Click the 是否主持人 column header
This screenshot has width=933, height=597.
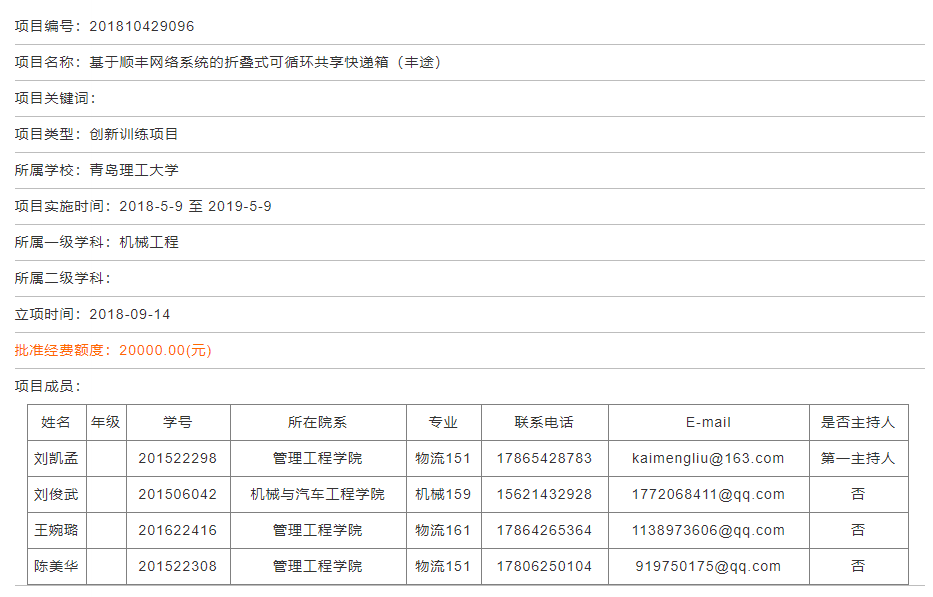[x=858, y=422]
